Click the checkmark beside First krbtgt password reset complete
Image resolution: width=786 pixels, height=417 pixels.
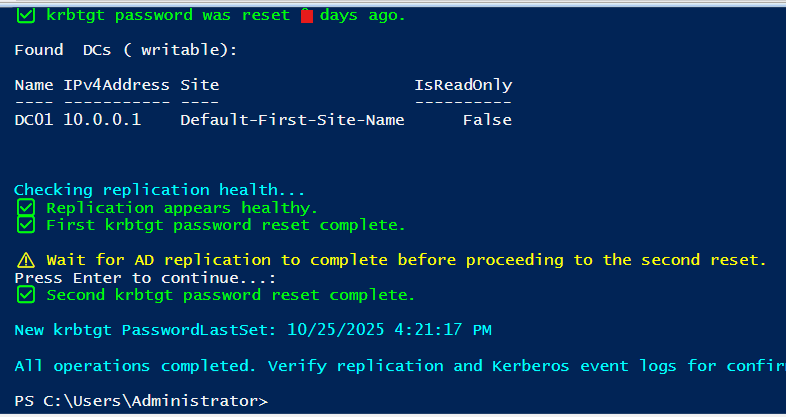pyautogui.click(x=25, y=225)
